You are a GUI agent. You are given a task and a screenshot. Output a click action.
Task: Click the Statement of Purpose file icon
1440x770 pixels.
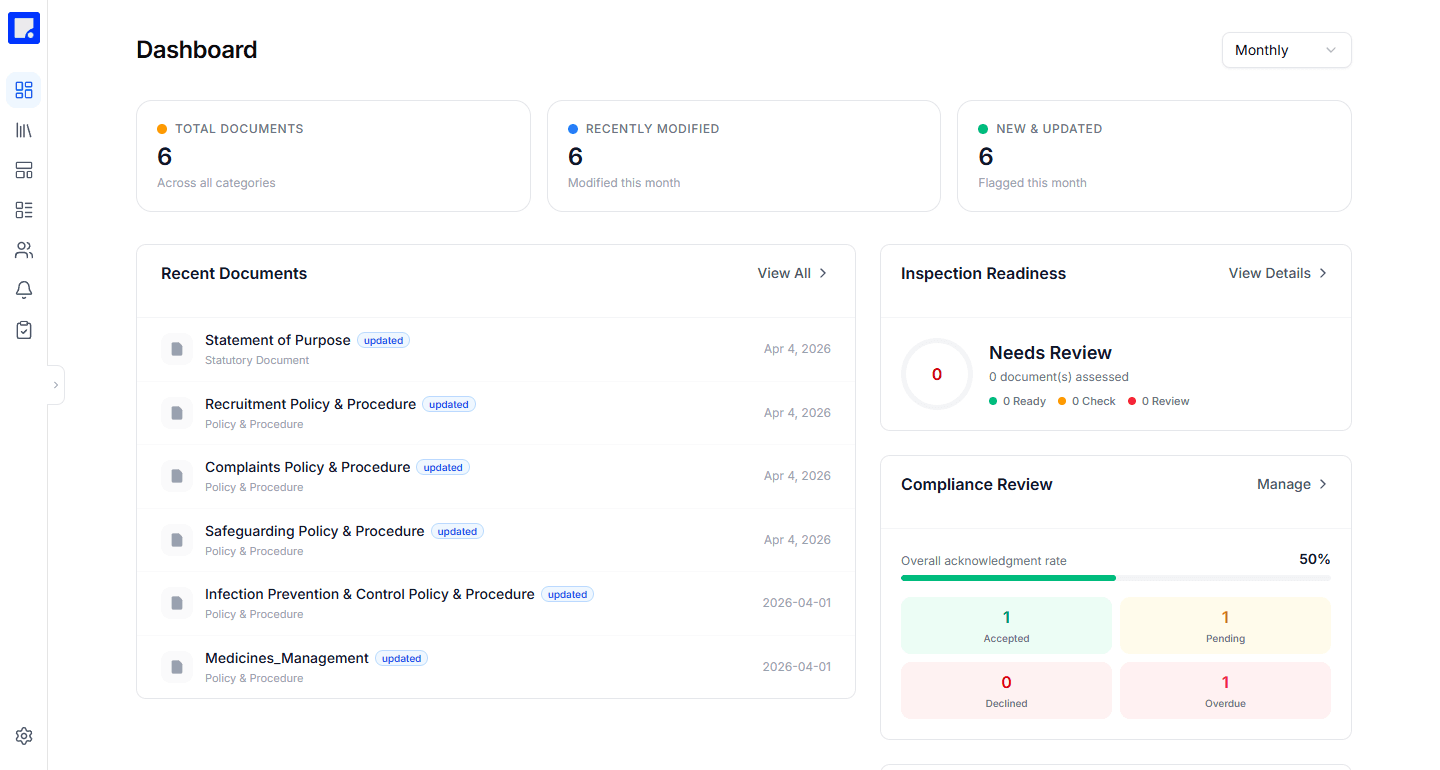coord(177,349)
